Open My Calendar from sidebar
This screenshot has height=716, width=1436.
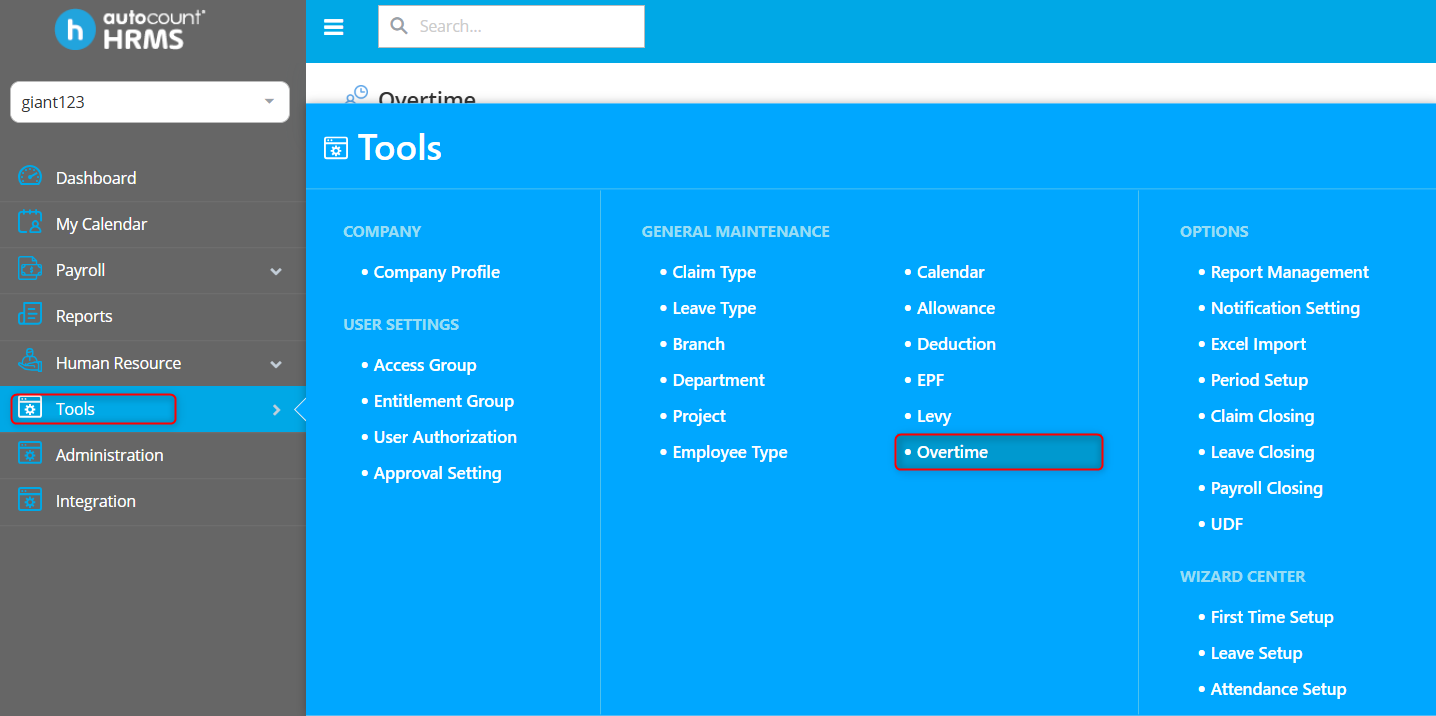coord(101,224)
